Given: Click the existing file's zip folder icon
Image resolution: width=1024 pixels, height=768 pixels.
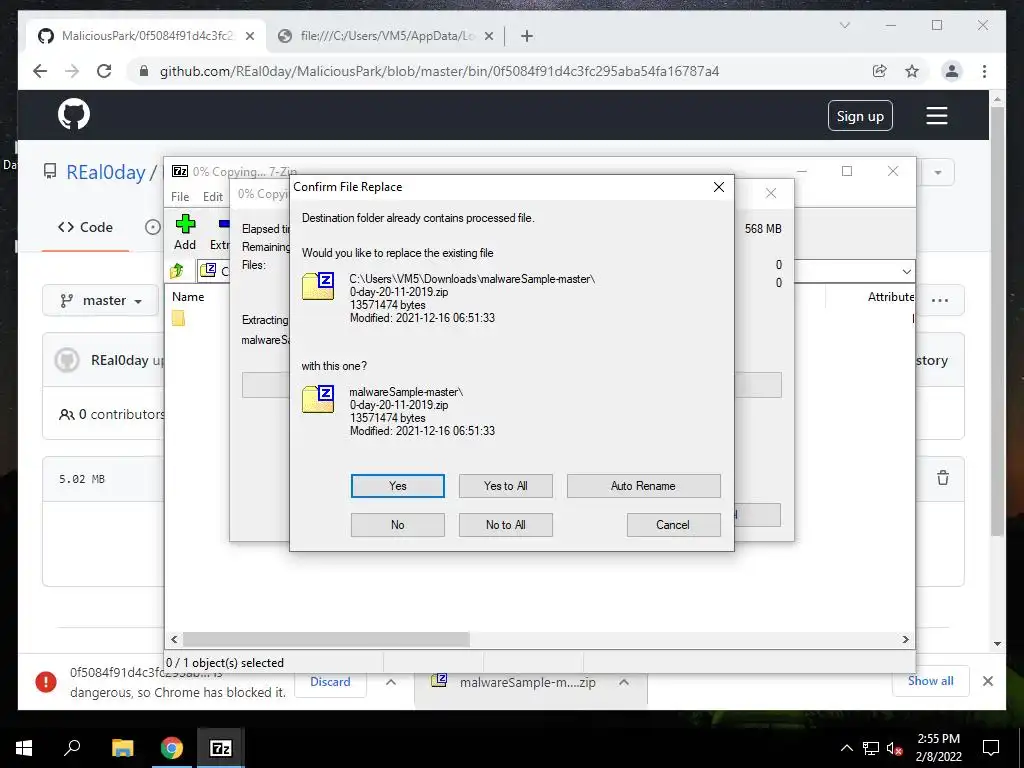Looking at the screenshot, I should [318, 286].
